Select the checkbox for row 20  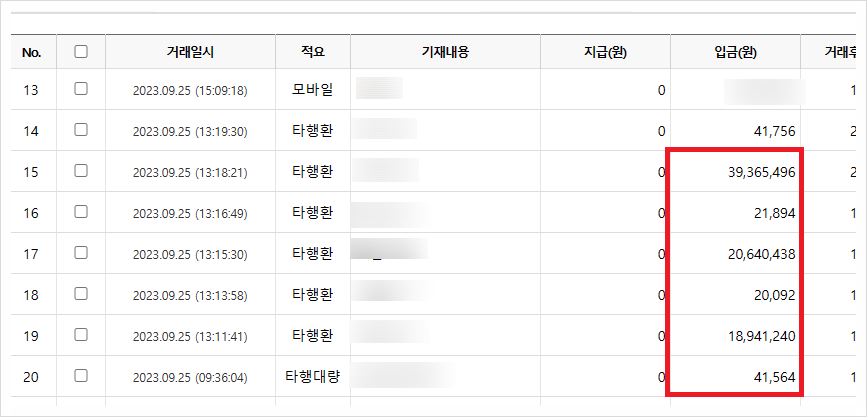81,376
